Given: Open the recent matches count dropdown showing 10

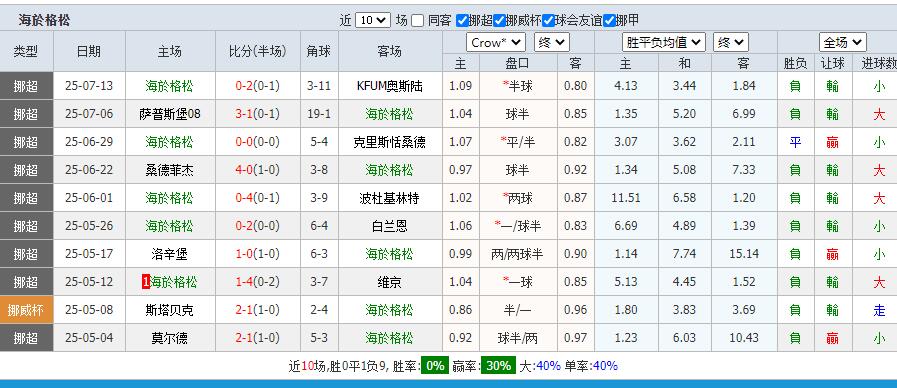Looking at the screenshot, I should [x=372, y=21].
